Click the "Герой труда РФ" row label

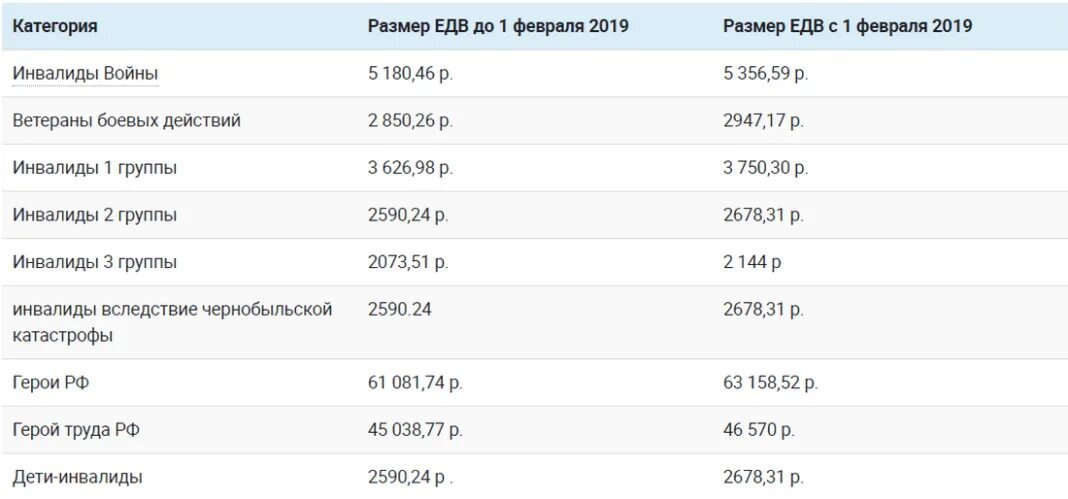tap(76, 430)
